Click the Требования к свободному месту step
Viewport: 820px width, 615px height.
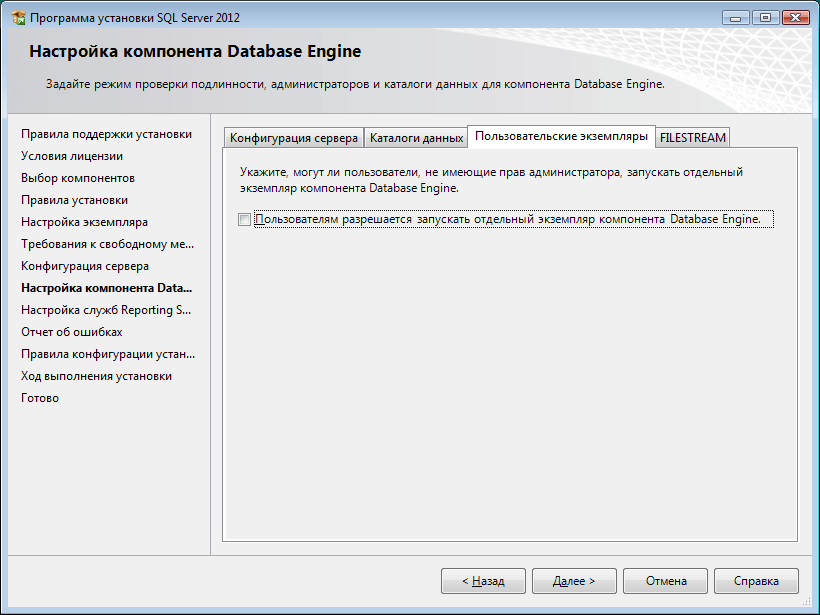tap(108, 244)
